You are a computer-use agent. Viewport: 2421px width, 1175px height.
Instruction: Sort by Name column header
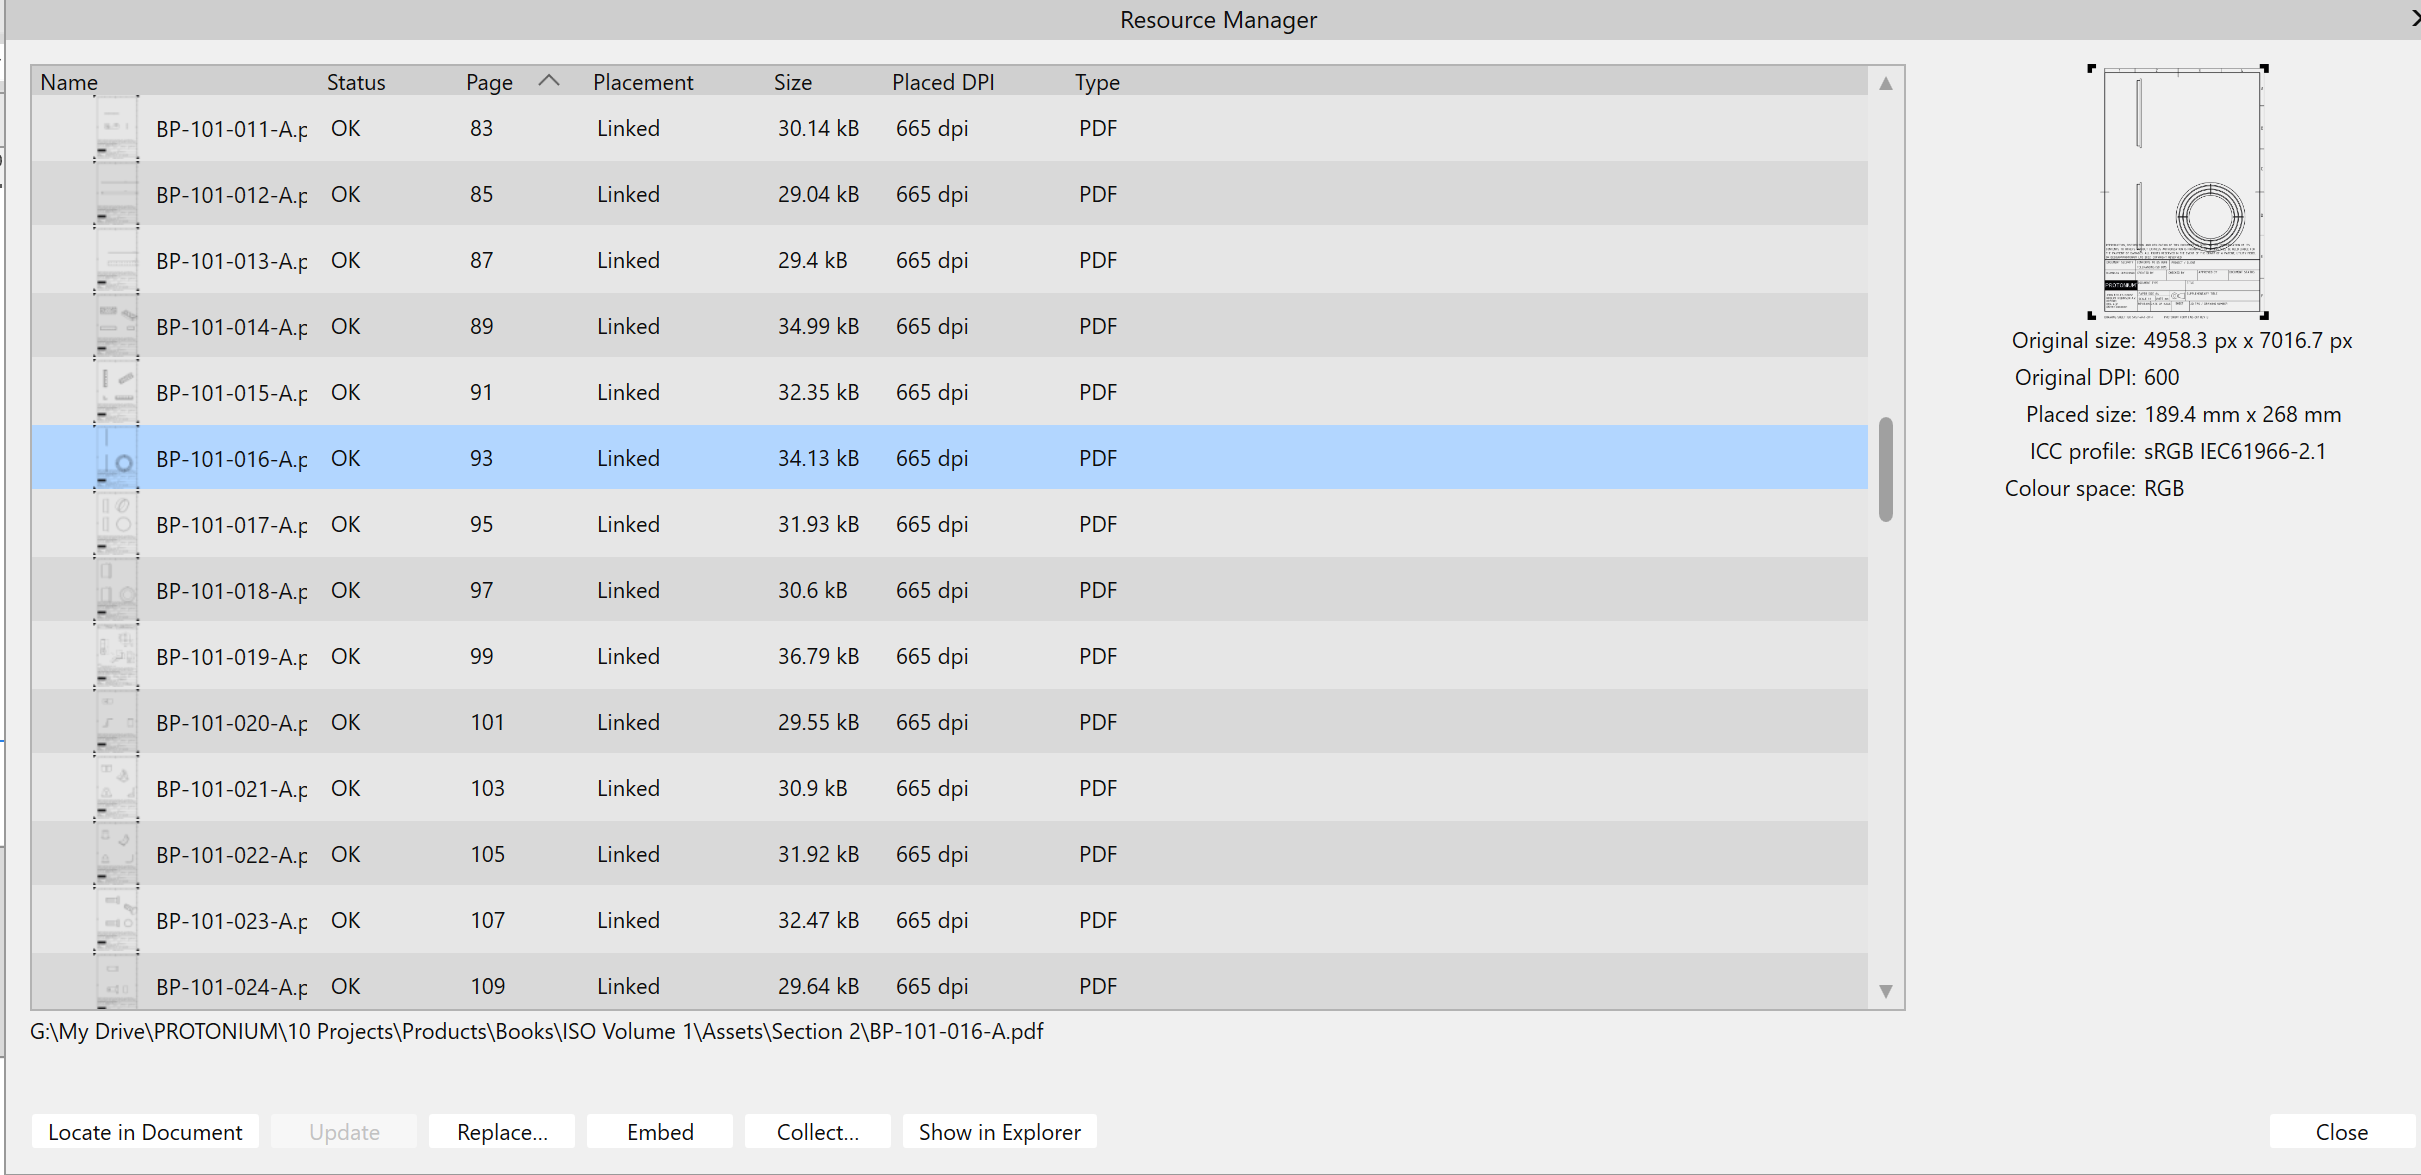coord(69,82)
